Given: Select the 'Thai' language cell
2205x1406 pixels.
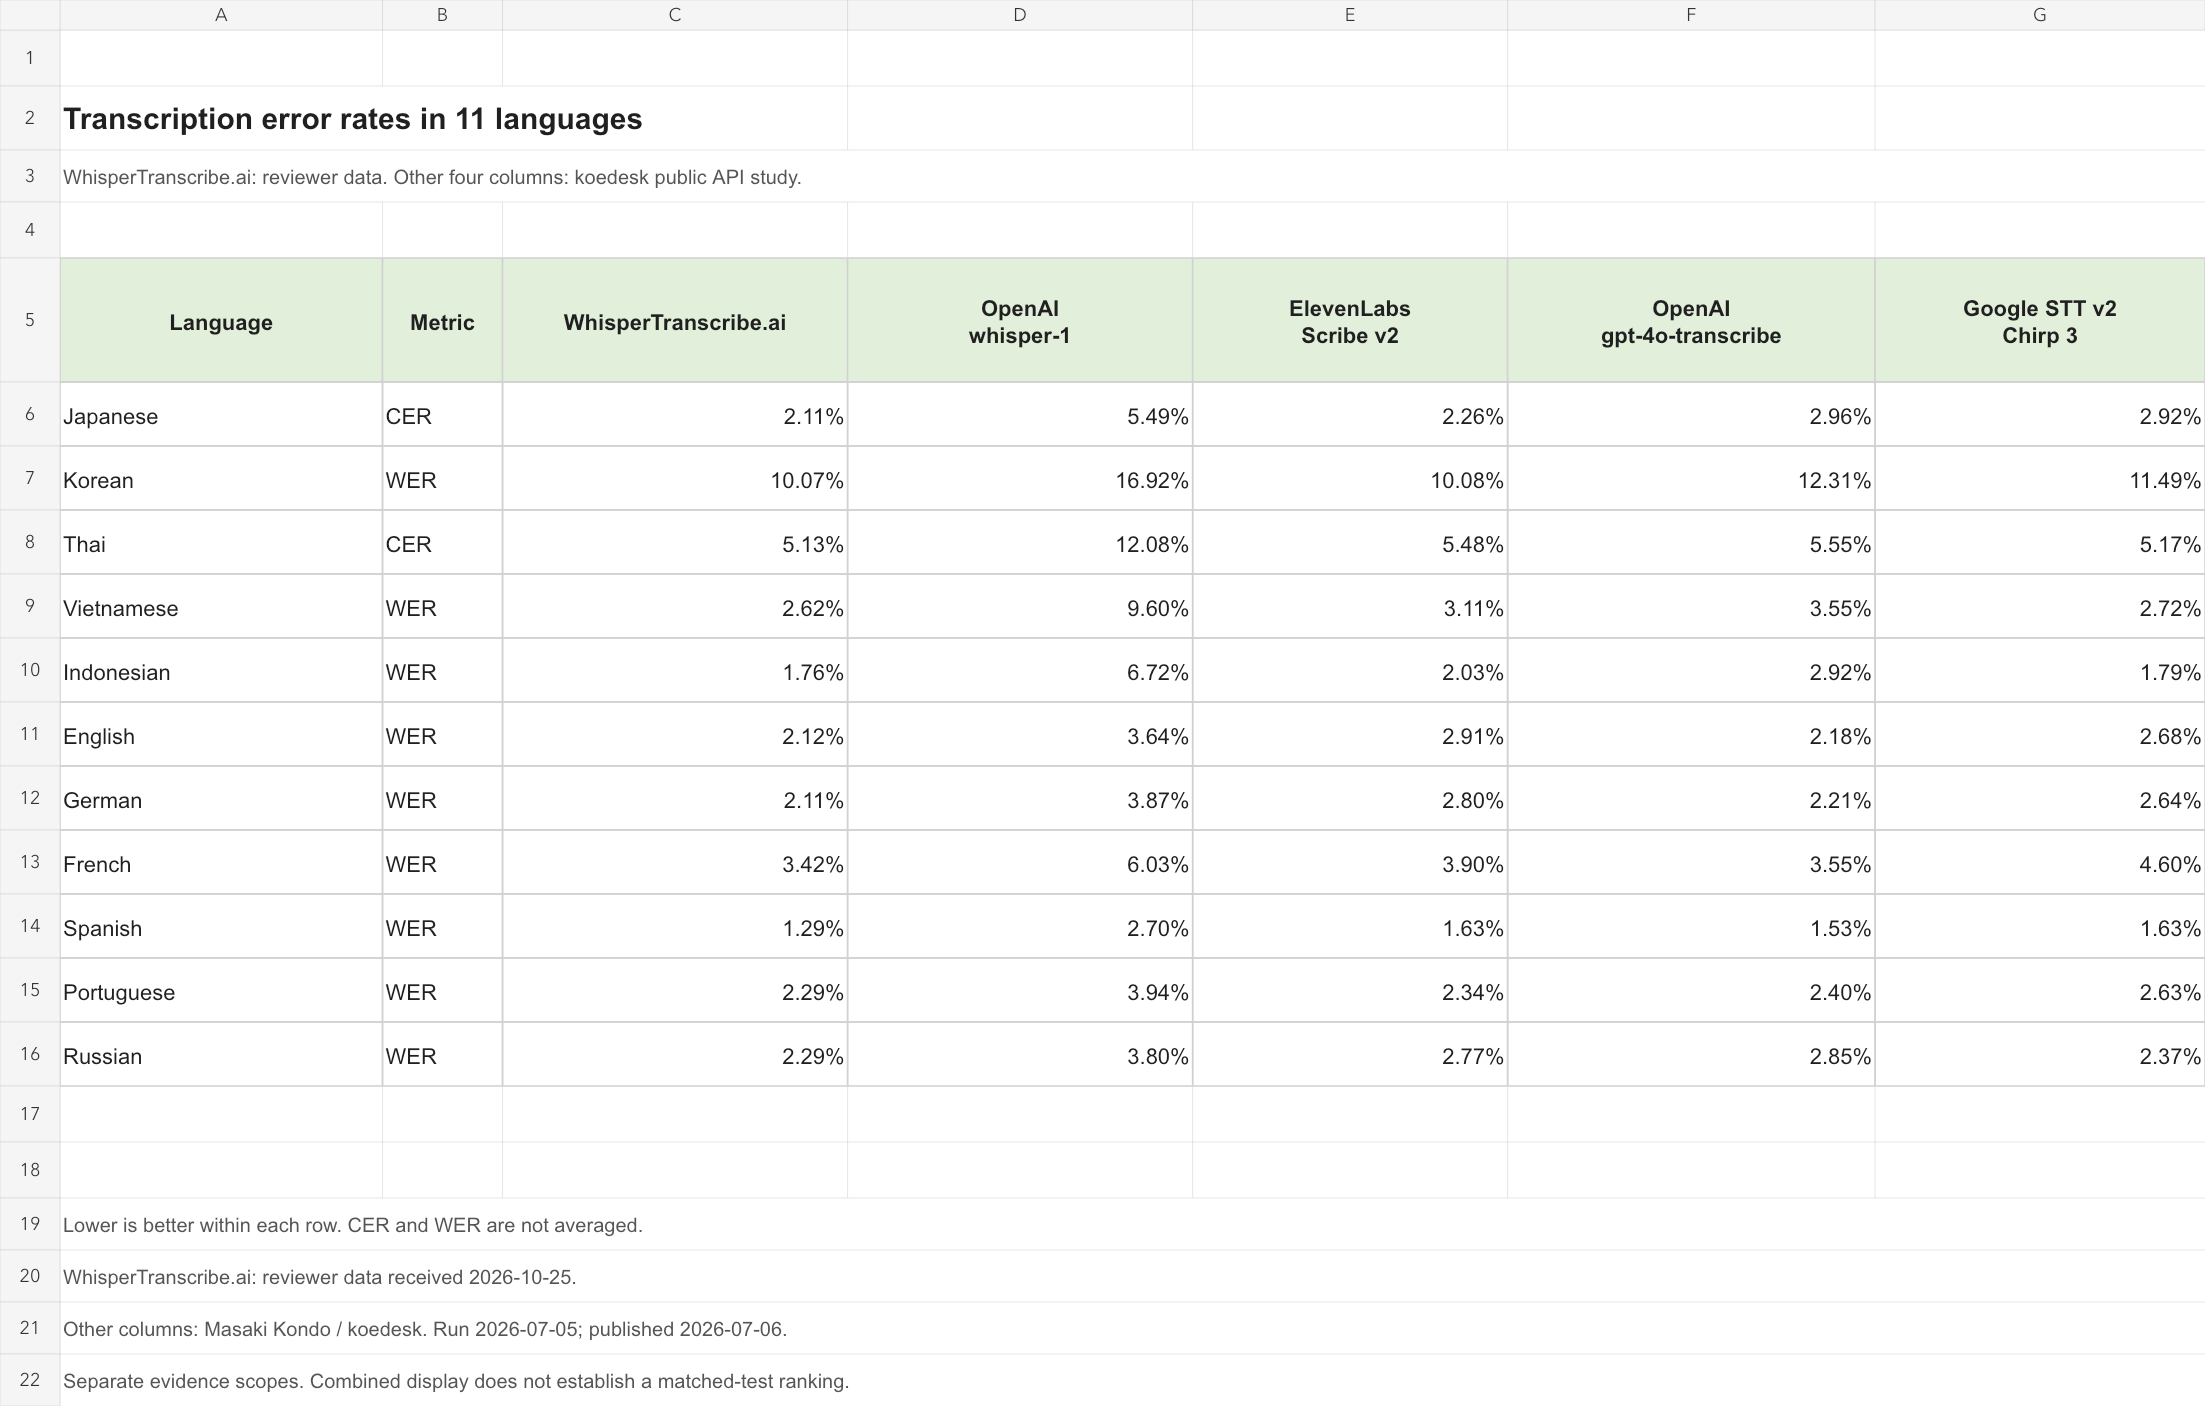Looking at the screenshot, I should [x=221, y=543].
